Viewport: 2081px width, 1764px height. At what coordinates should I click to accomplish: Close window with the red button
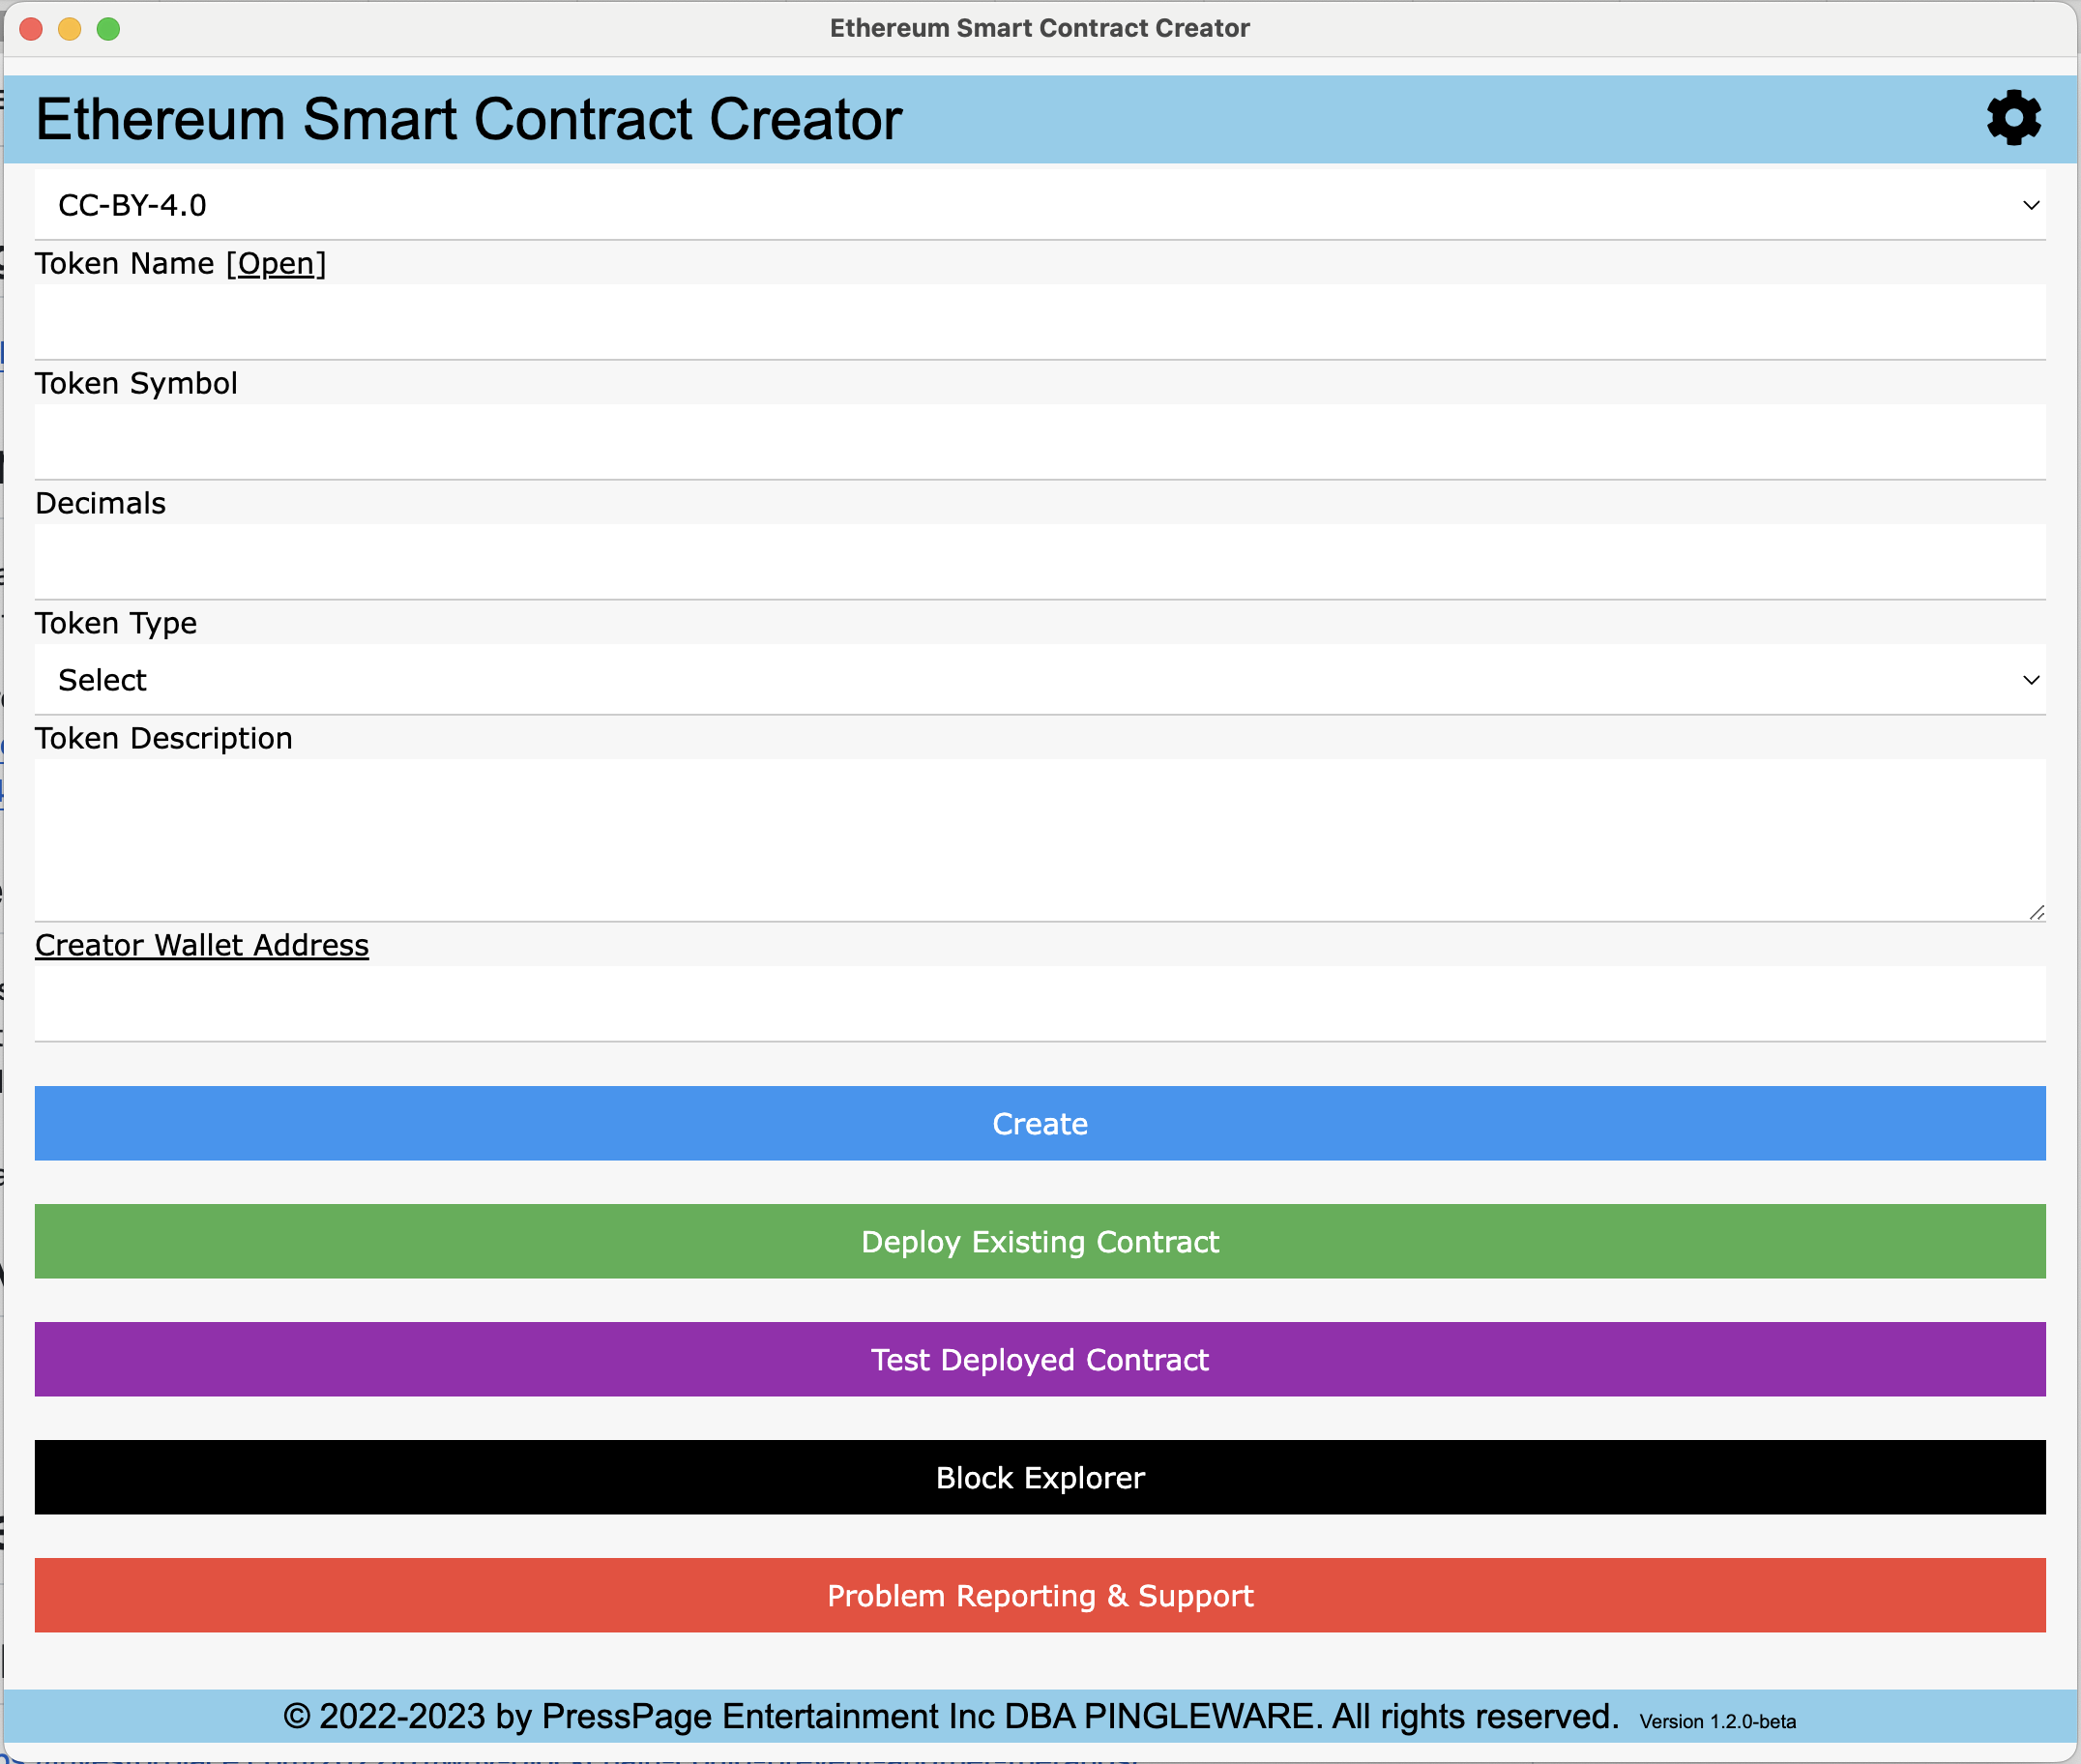click(x=31, y=29)
